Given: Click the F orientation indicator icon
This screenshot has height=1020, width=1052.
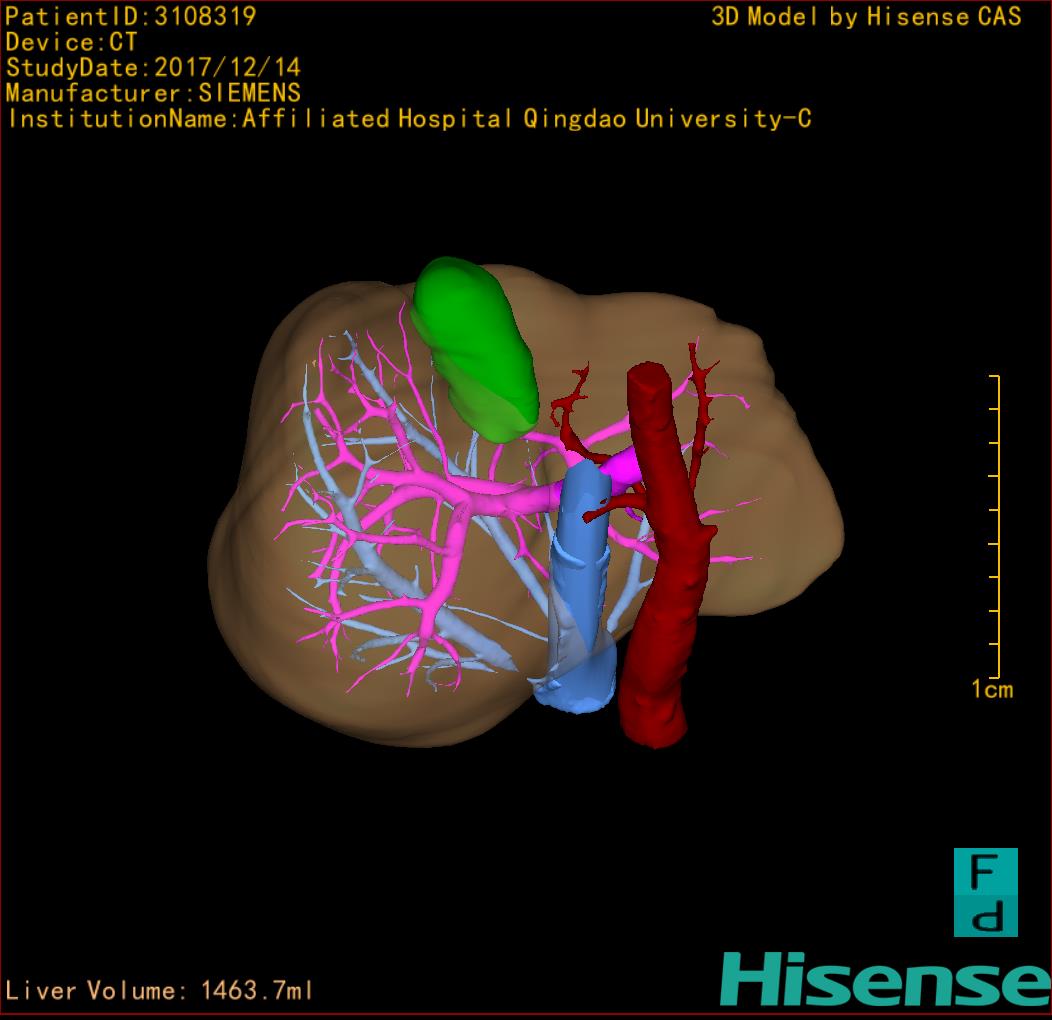Looking at the screenshot, I should (985, 892).
